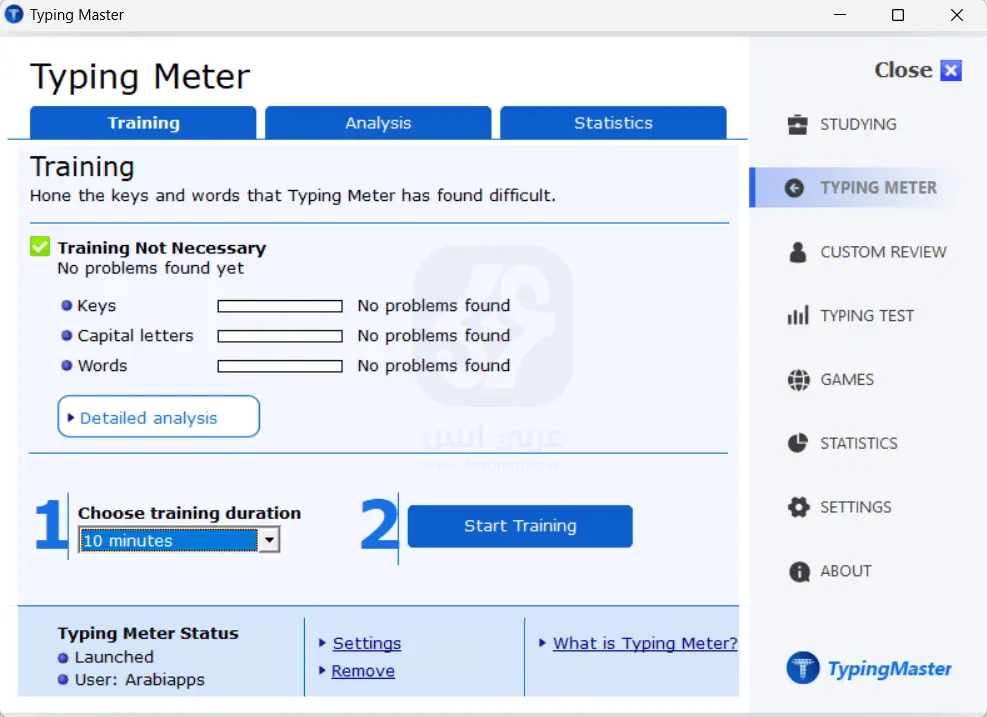Select the Typing Meter arrow icon
This screenshot has height=717, width=987.
tap(795, 188)
